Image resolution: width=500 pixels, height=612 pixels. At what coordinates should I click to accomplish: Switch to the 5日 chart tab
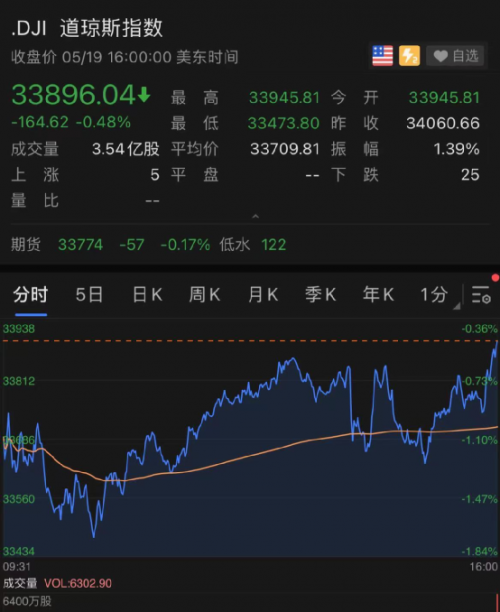pos(89,294)
